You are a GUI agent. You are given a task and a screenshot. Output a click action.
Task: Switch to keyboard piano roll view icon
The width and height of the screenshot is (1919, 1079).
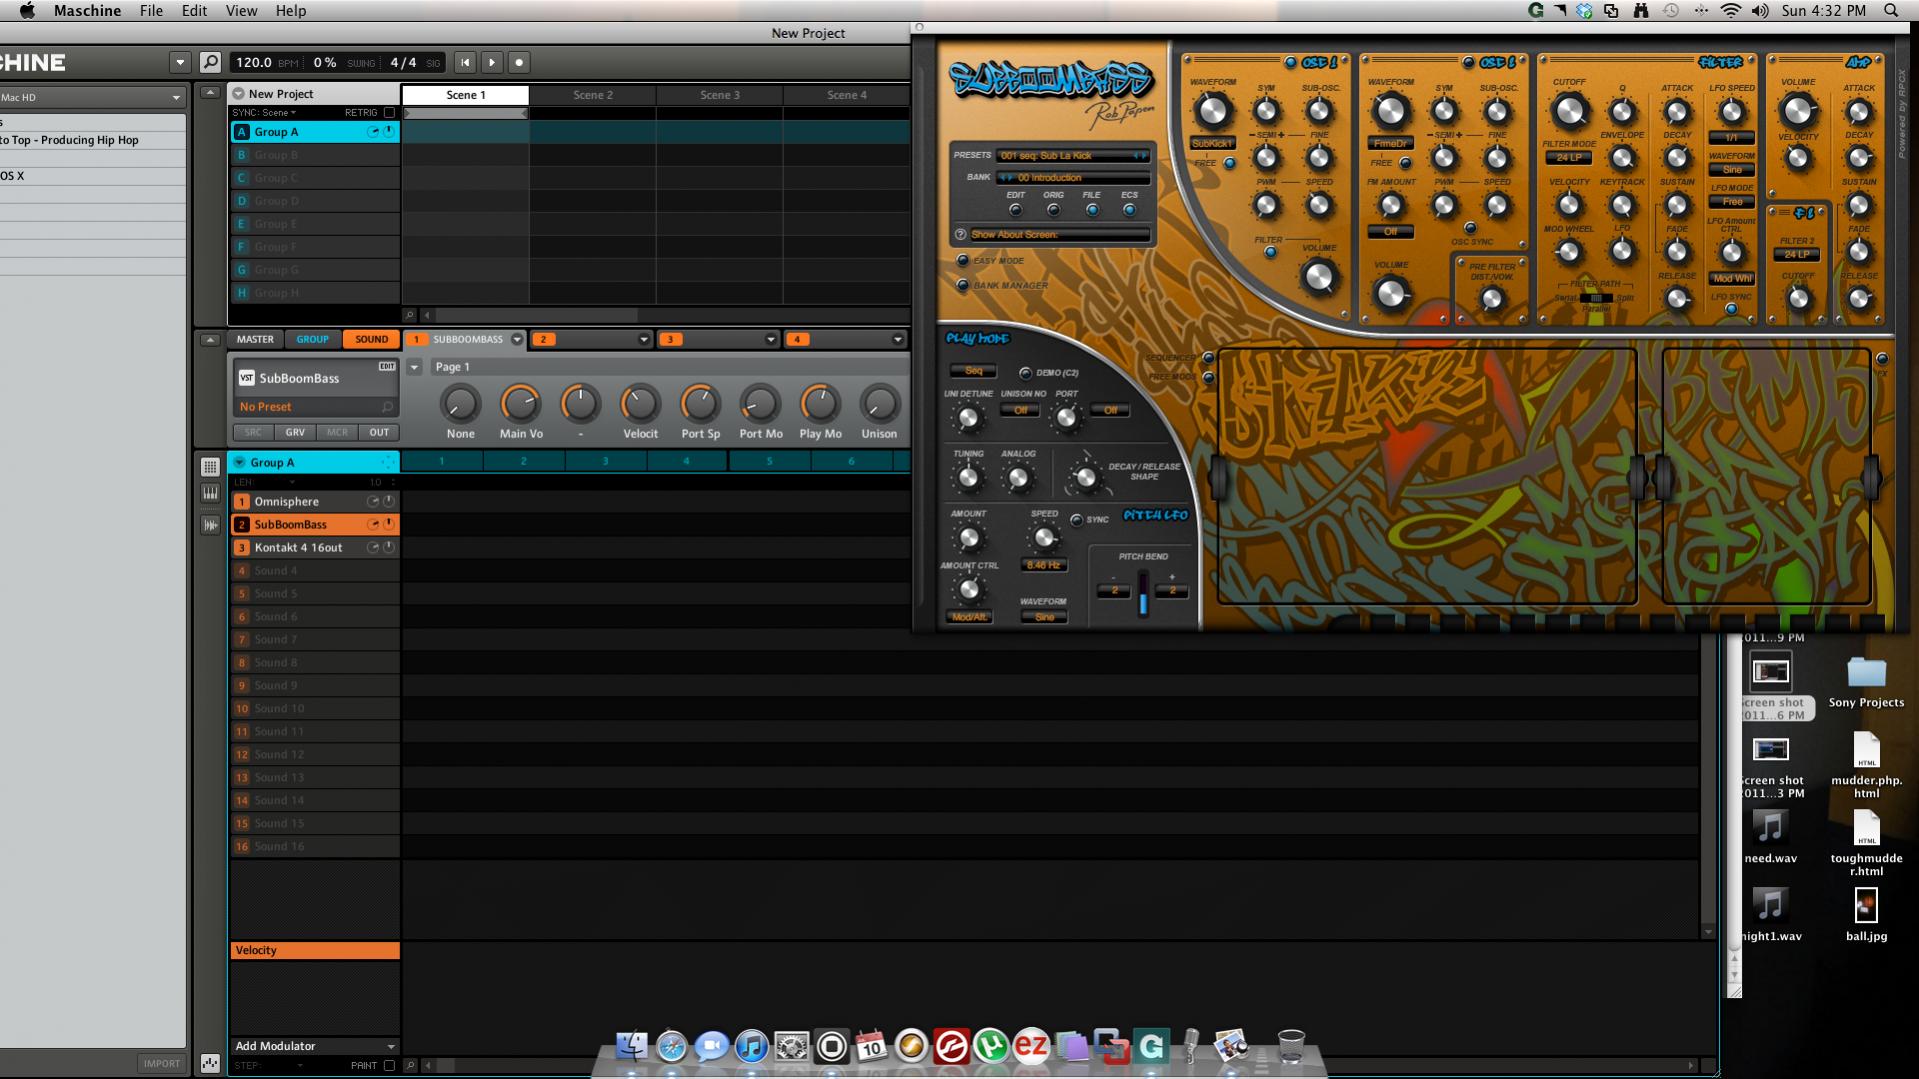210,493
